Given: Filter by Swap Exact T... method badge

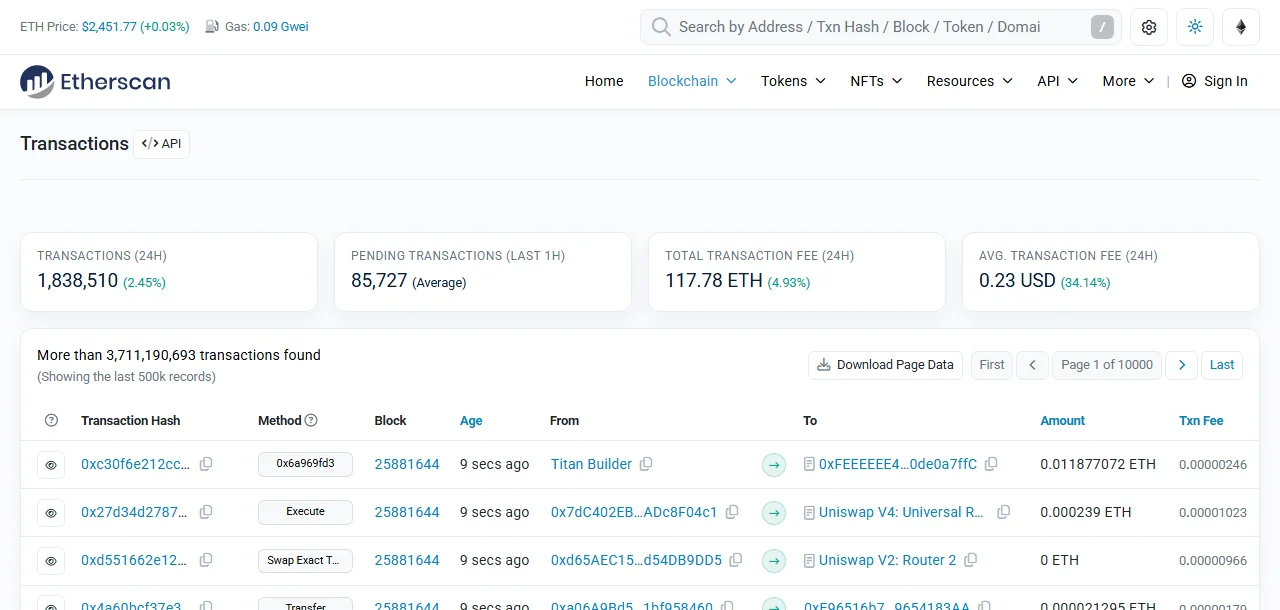Looking at the screenshot, I should point(305,560).
